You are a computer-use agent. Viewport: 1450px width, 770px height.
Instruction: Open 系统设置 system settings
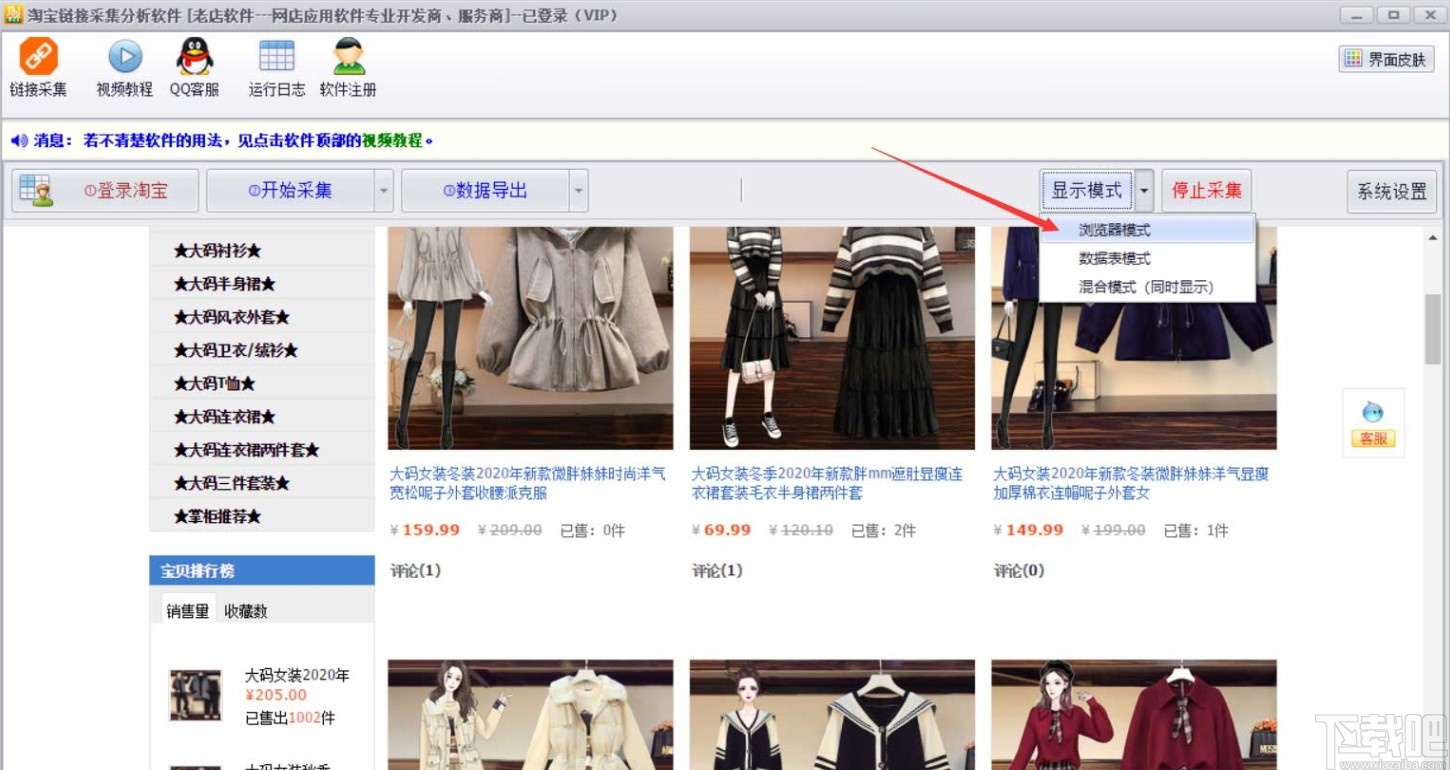[1391, 190]
